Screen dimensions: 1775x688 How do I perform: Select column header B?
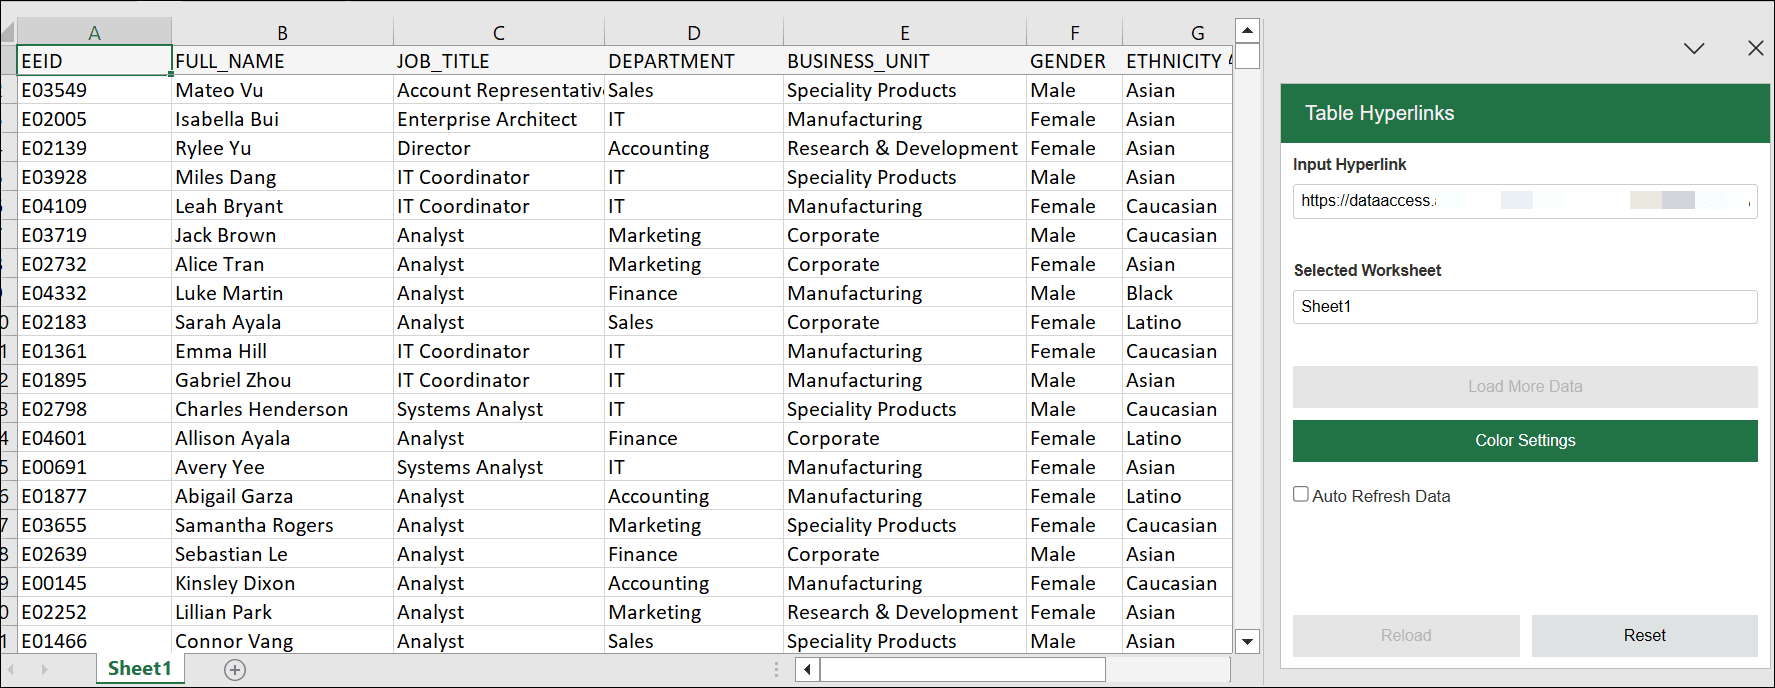click(x=282, y=31)
